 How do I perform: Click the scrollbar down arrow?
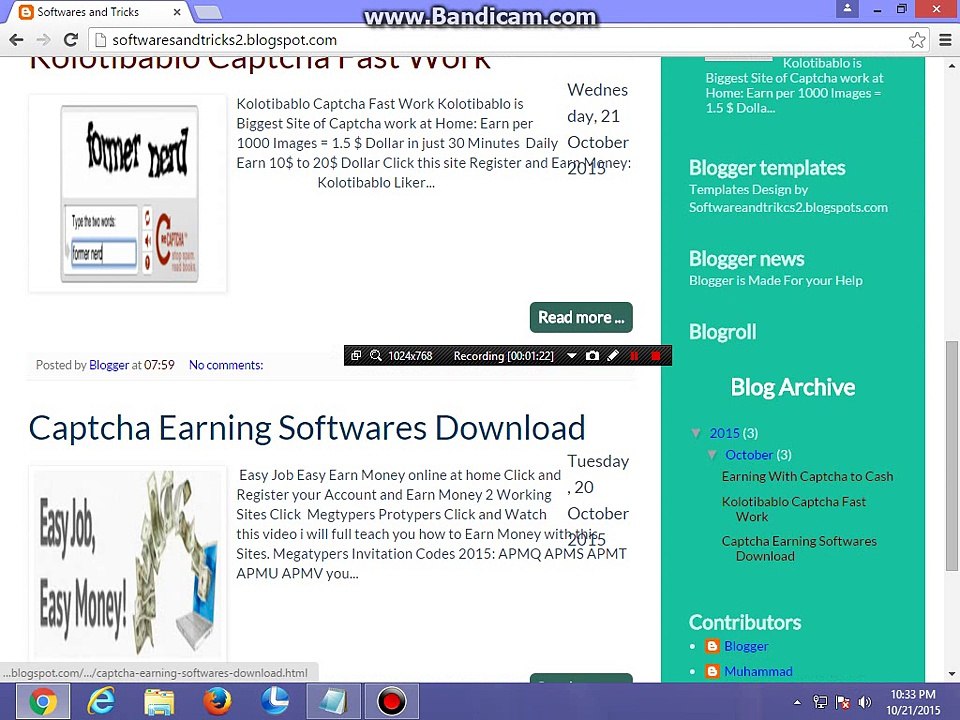pyautogui.click(x=951, y=675)
